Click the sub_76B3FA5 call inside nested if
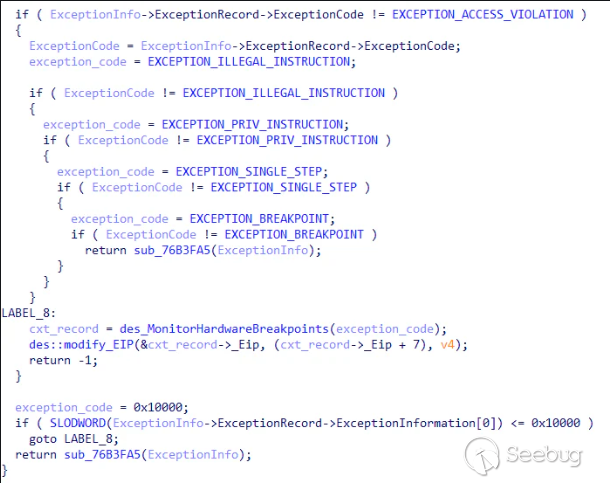610x483 pixels. click(172, 250)
